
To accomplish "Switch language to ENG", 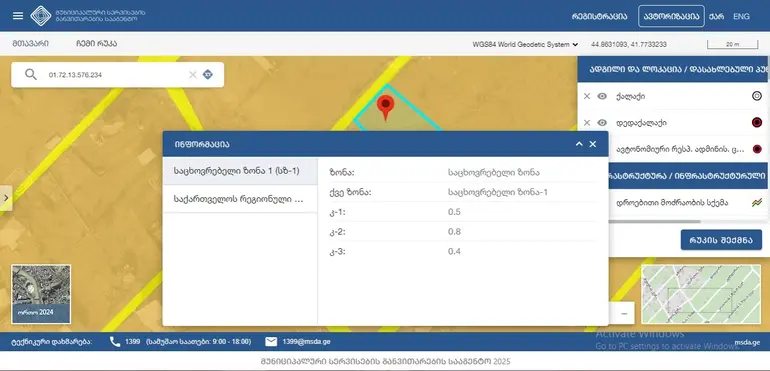I will pyautogui.click(x=742, y=16).
